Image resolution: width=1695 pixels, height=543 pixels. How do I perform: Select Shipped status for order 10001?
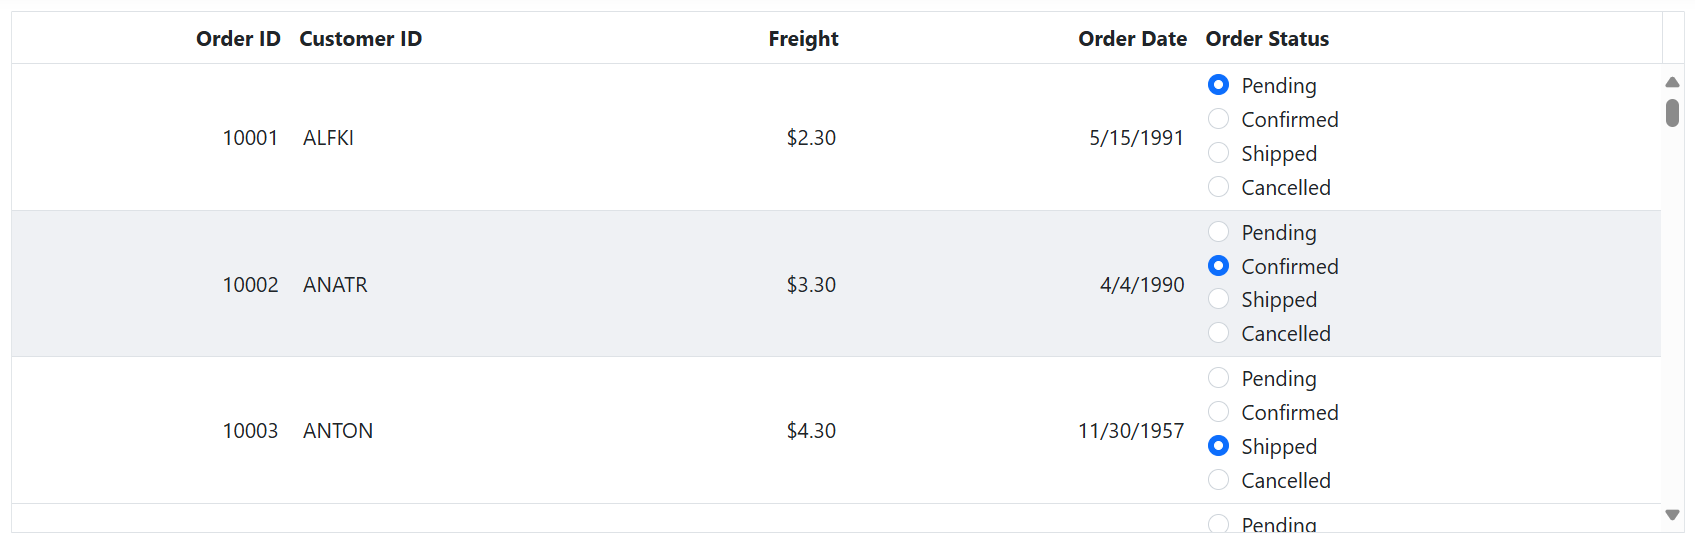pos(1218,153)
